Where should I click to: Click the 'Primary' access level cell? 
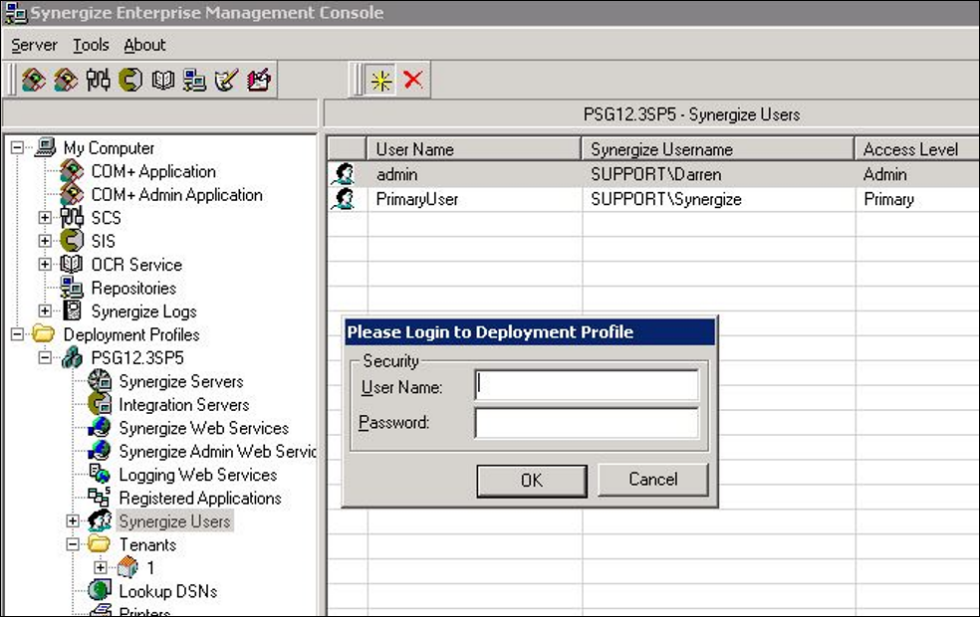point(888,199)
